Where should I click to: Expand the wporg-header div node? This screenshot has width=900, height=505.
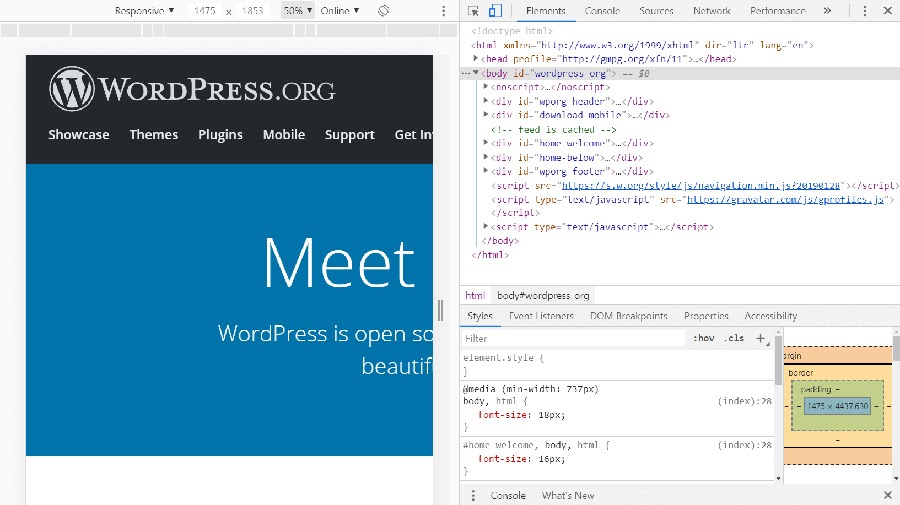coord(486,101)
